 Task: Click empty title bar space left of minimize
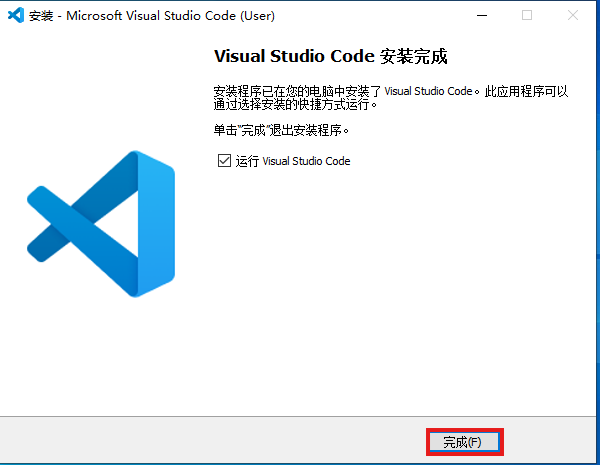[380, 15]
